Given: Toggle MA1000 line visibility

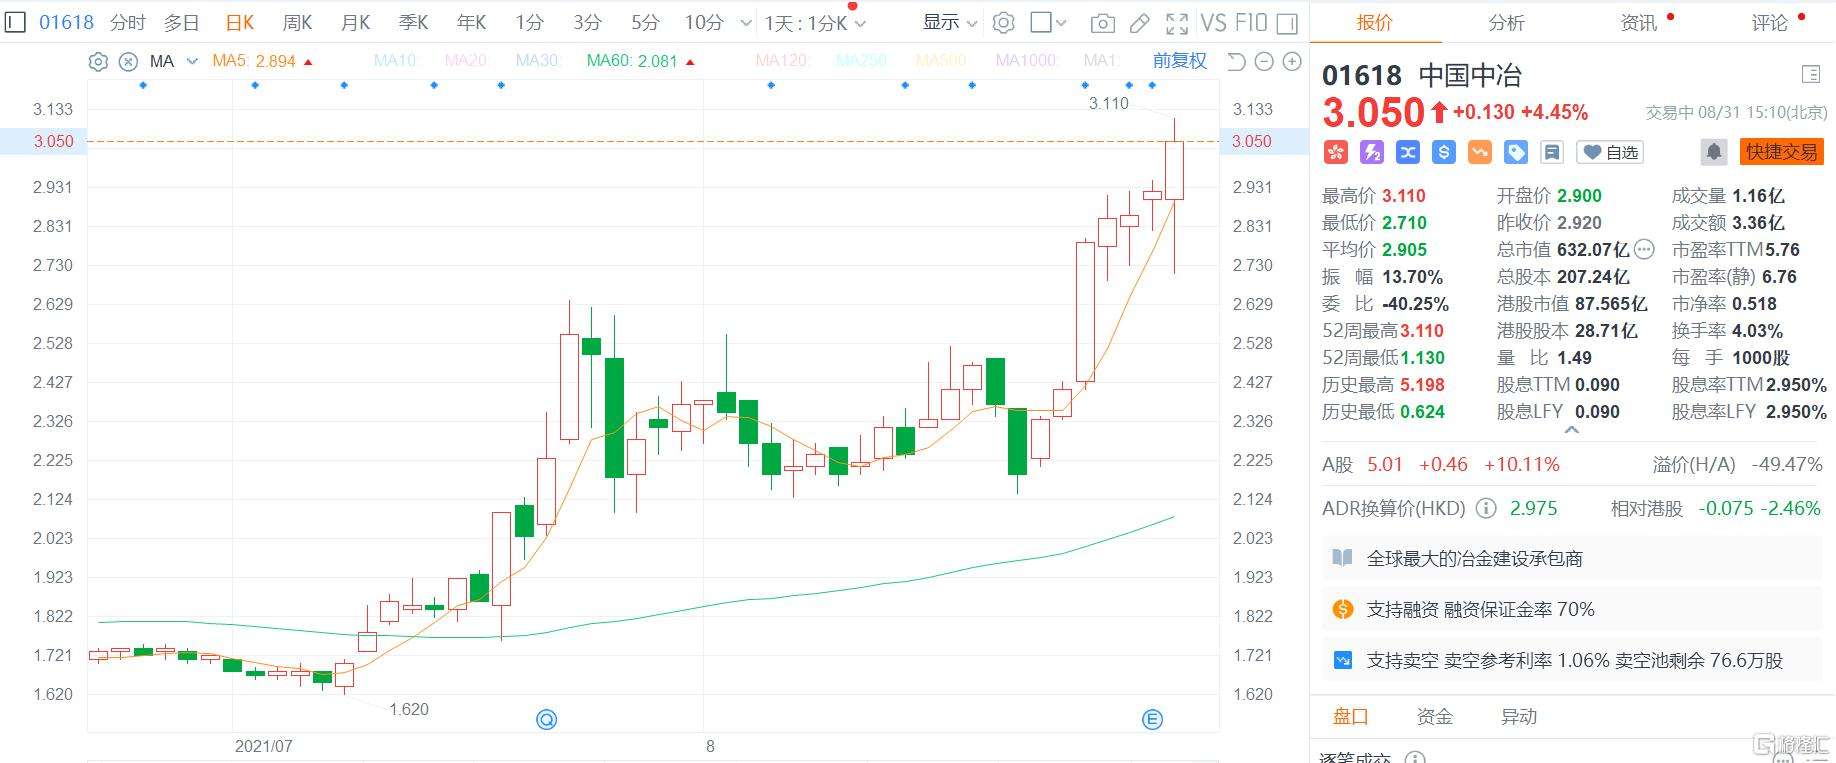Looking at the screenshot, I should point(1027,61).
